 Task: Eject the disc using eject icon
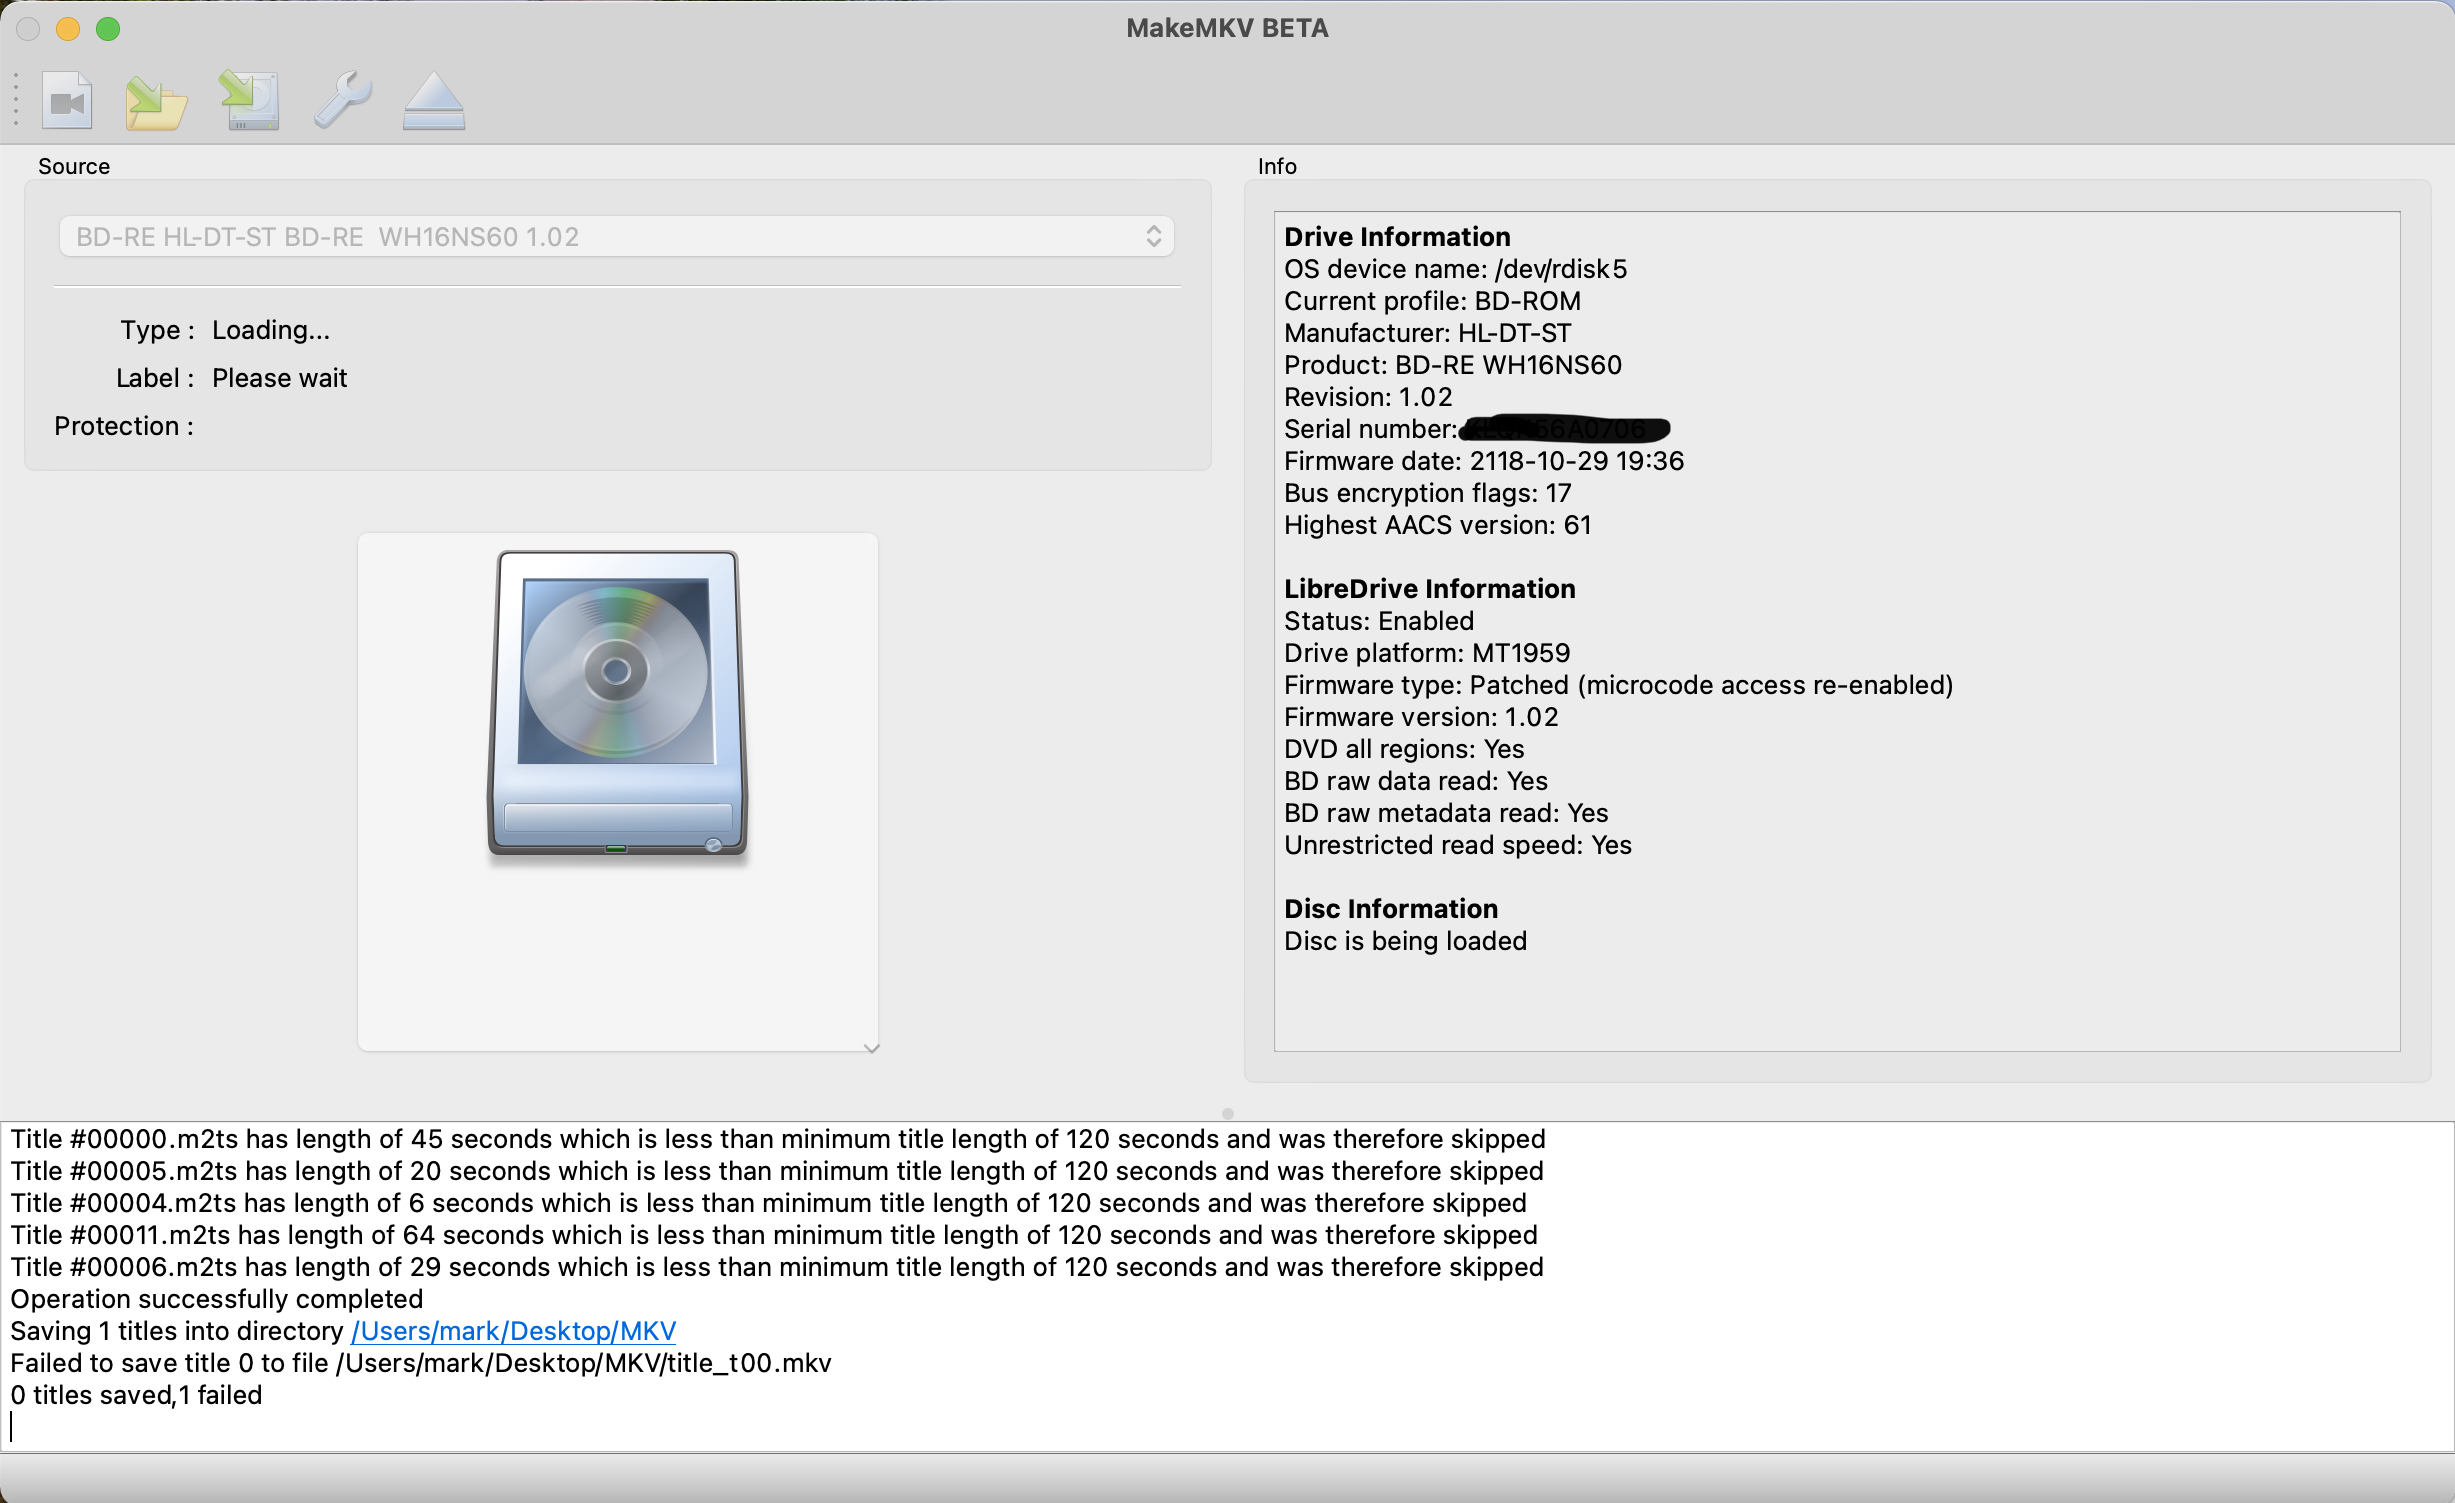[433, 102]
